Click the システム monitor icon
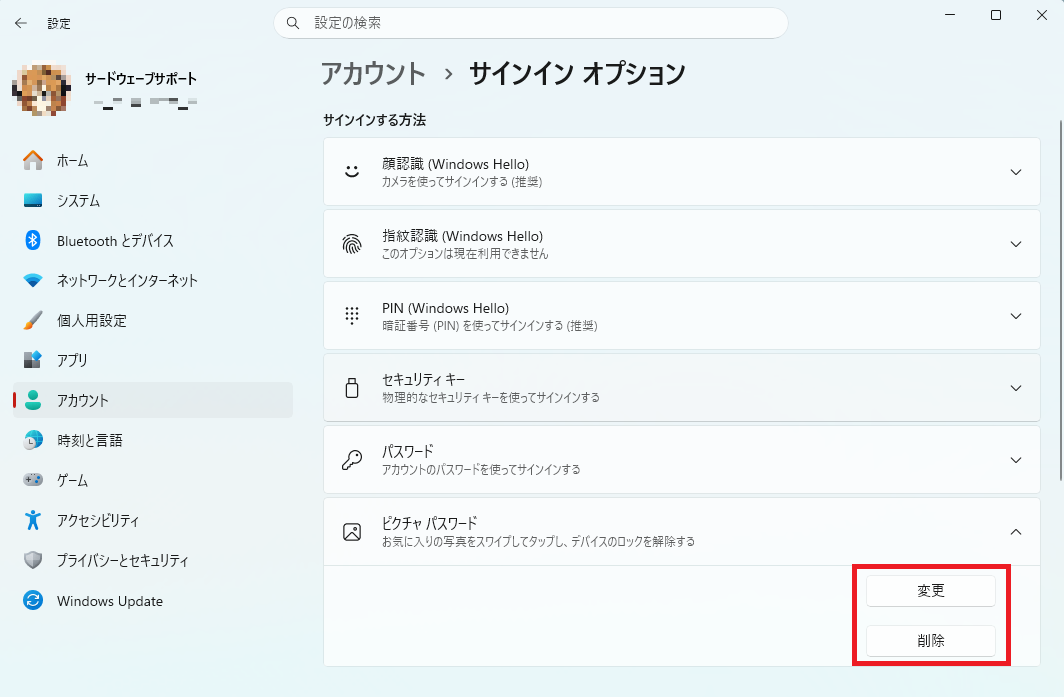1064x697 pixels. [x=33, y=200]
